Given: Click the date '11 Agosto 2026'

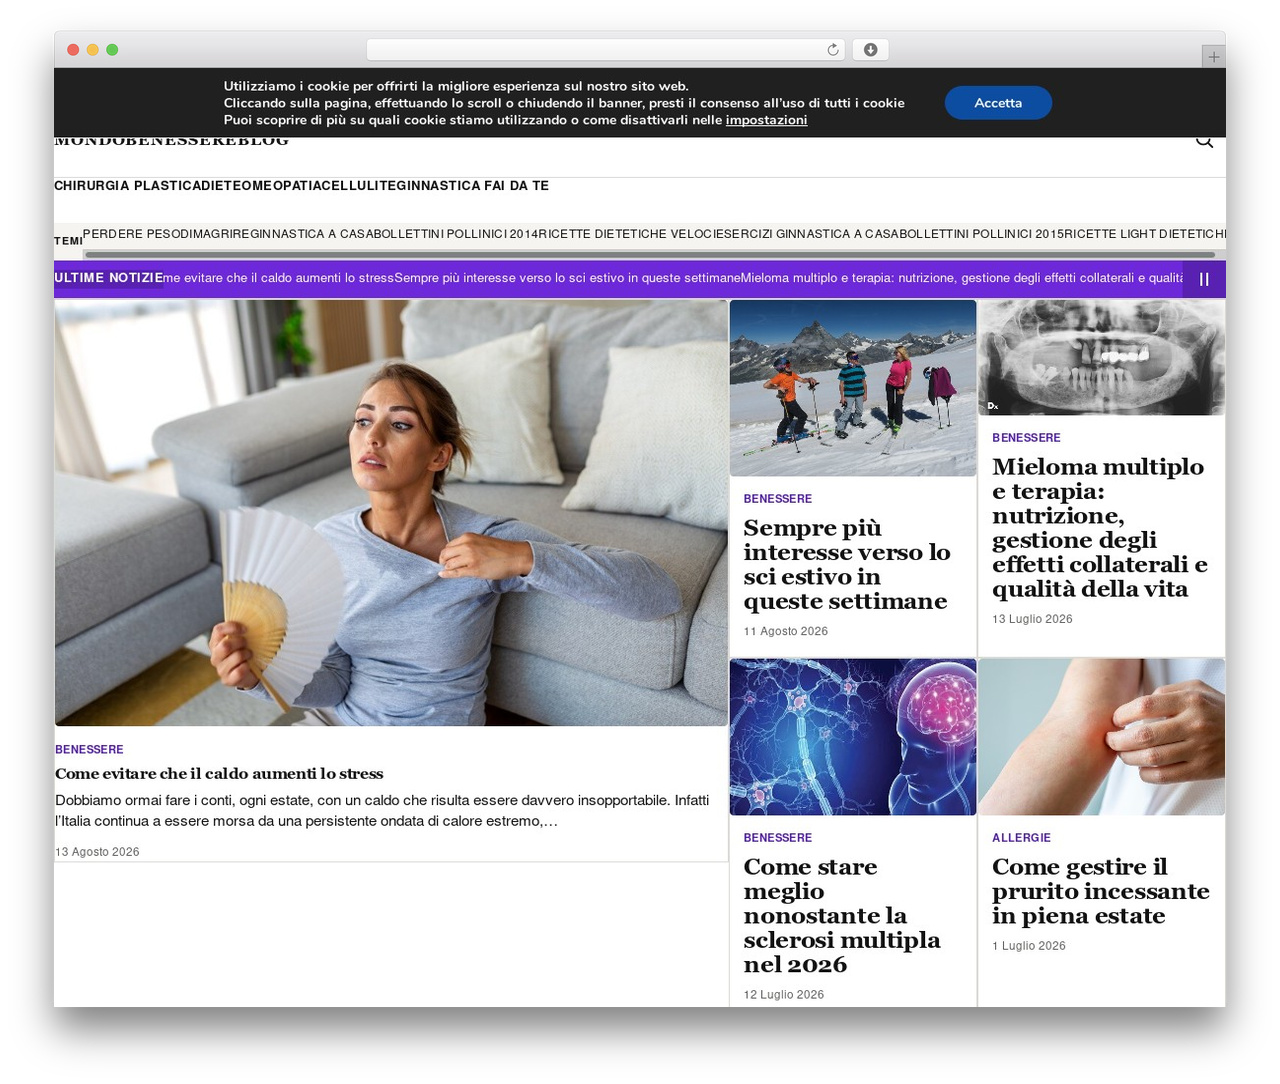Looking at the screenshot, I should click(x=786, y=631).
